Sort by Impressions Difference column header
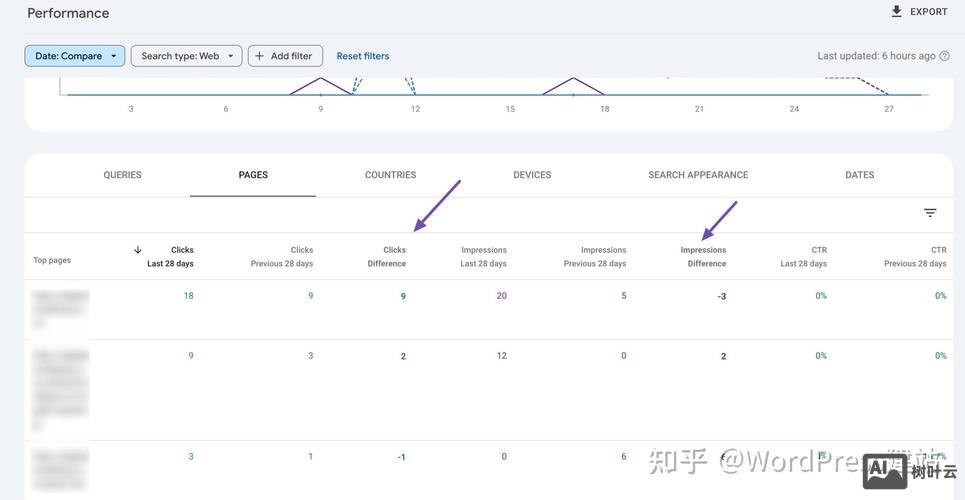Screen dimensions: 965x500 pyautogui.click(x=704, y=257)
